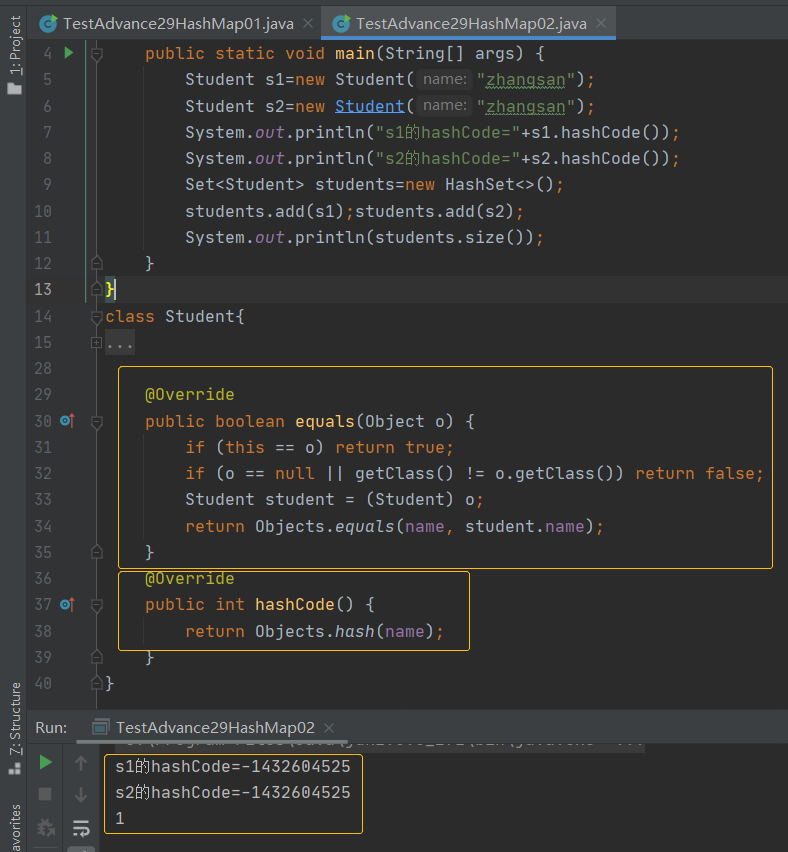
Task: Click the @Override annotation above hashCode
Action: (190, 579)
